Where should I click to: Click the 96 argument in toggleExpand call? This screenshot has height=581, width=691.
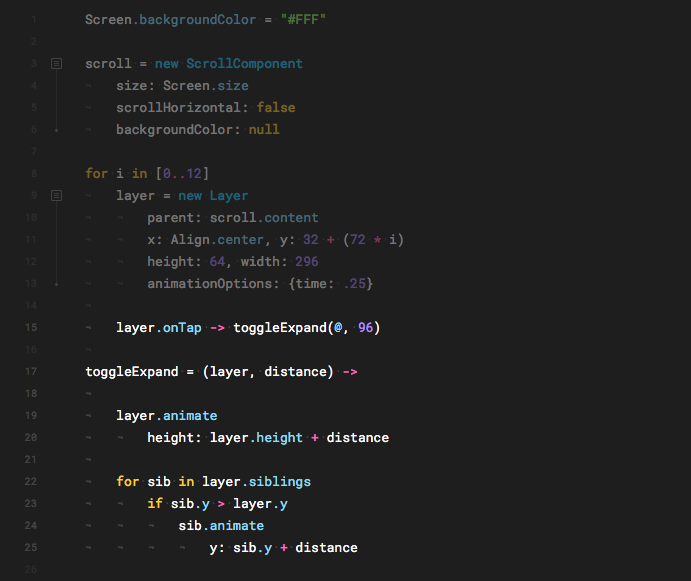coord(365,328)
